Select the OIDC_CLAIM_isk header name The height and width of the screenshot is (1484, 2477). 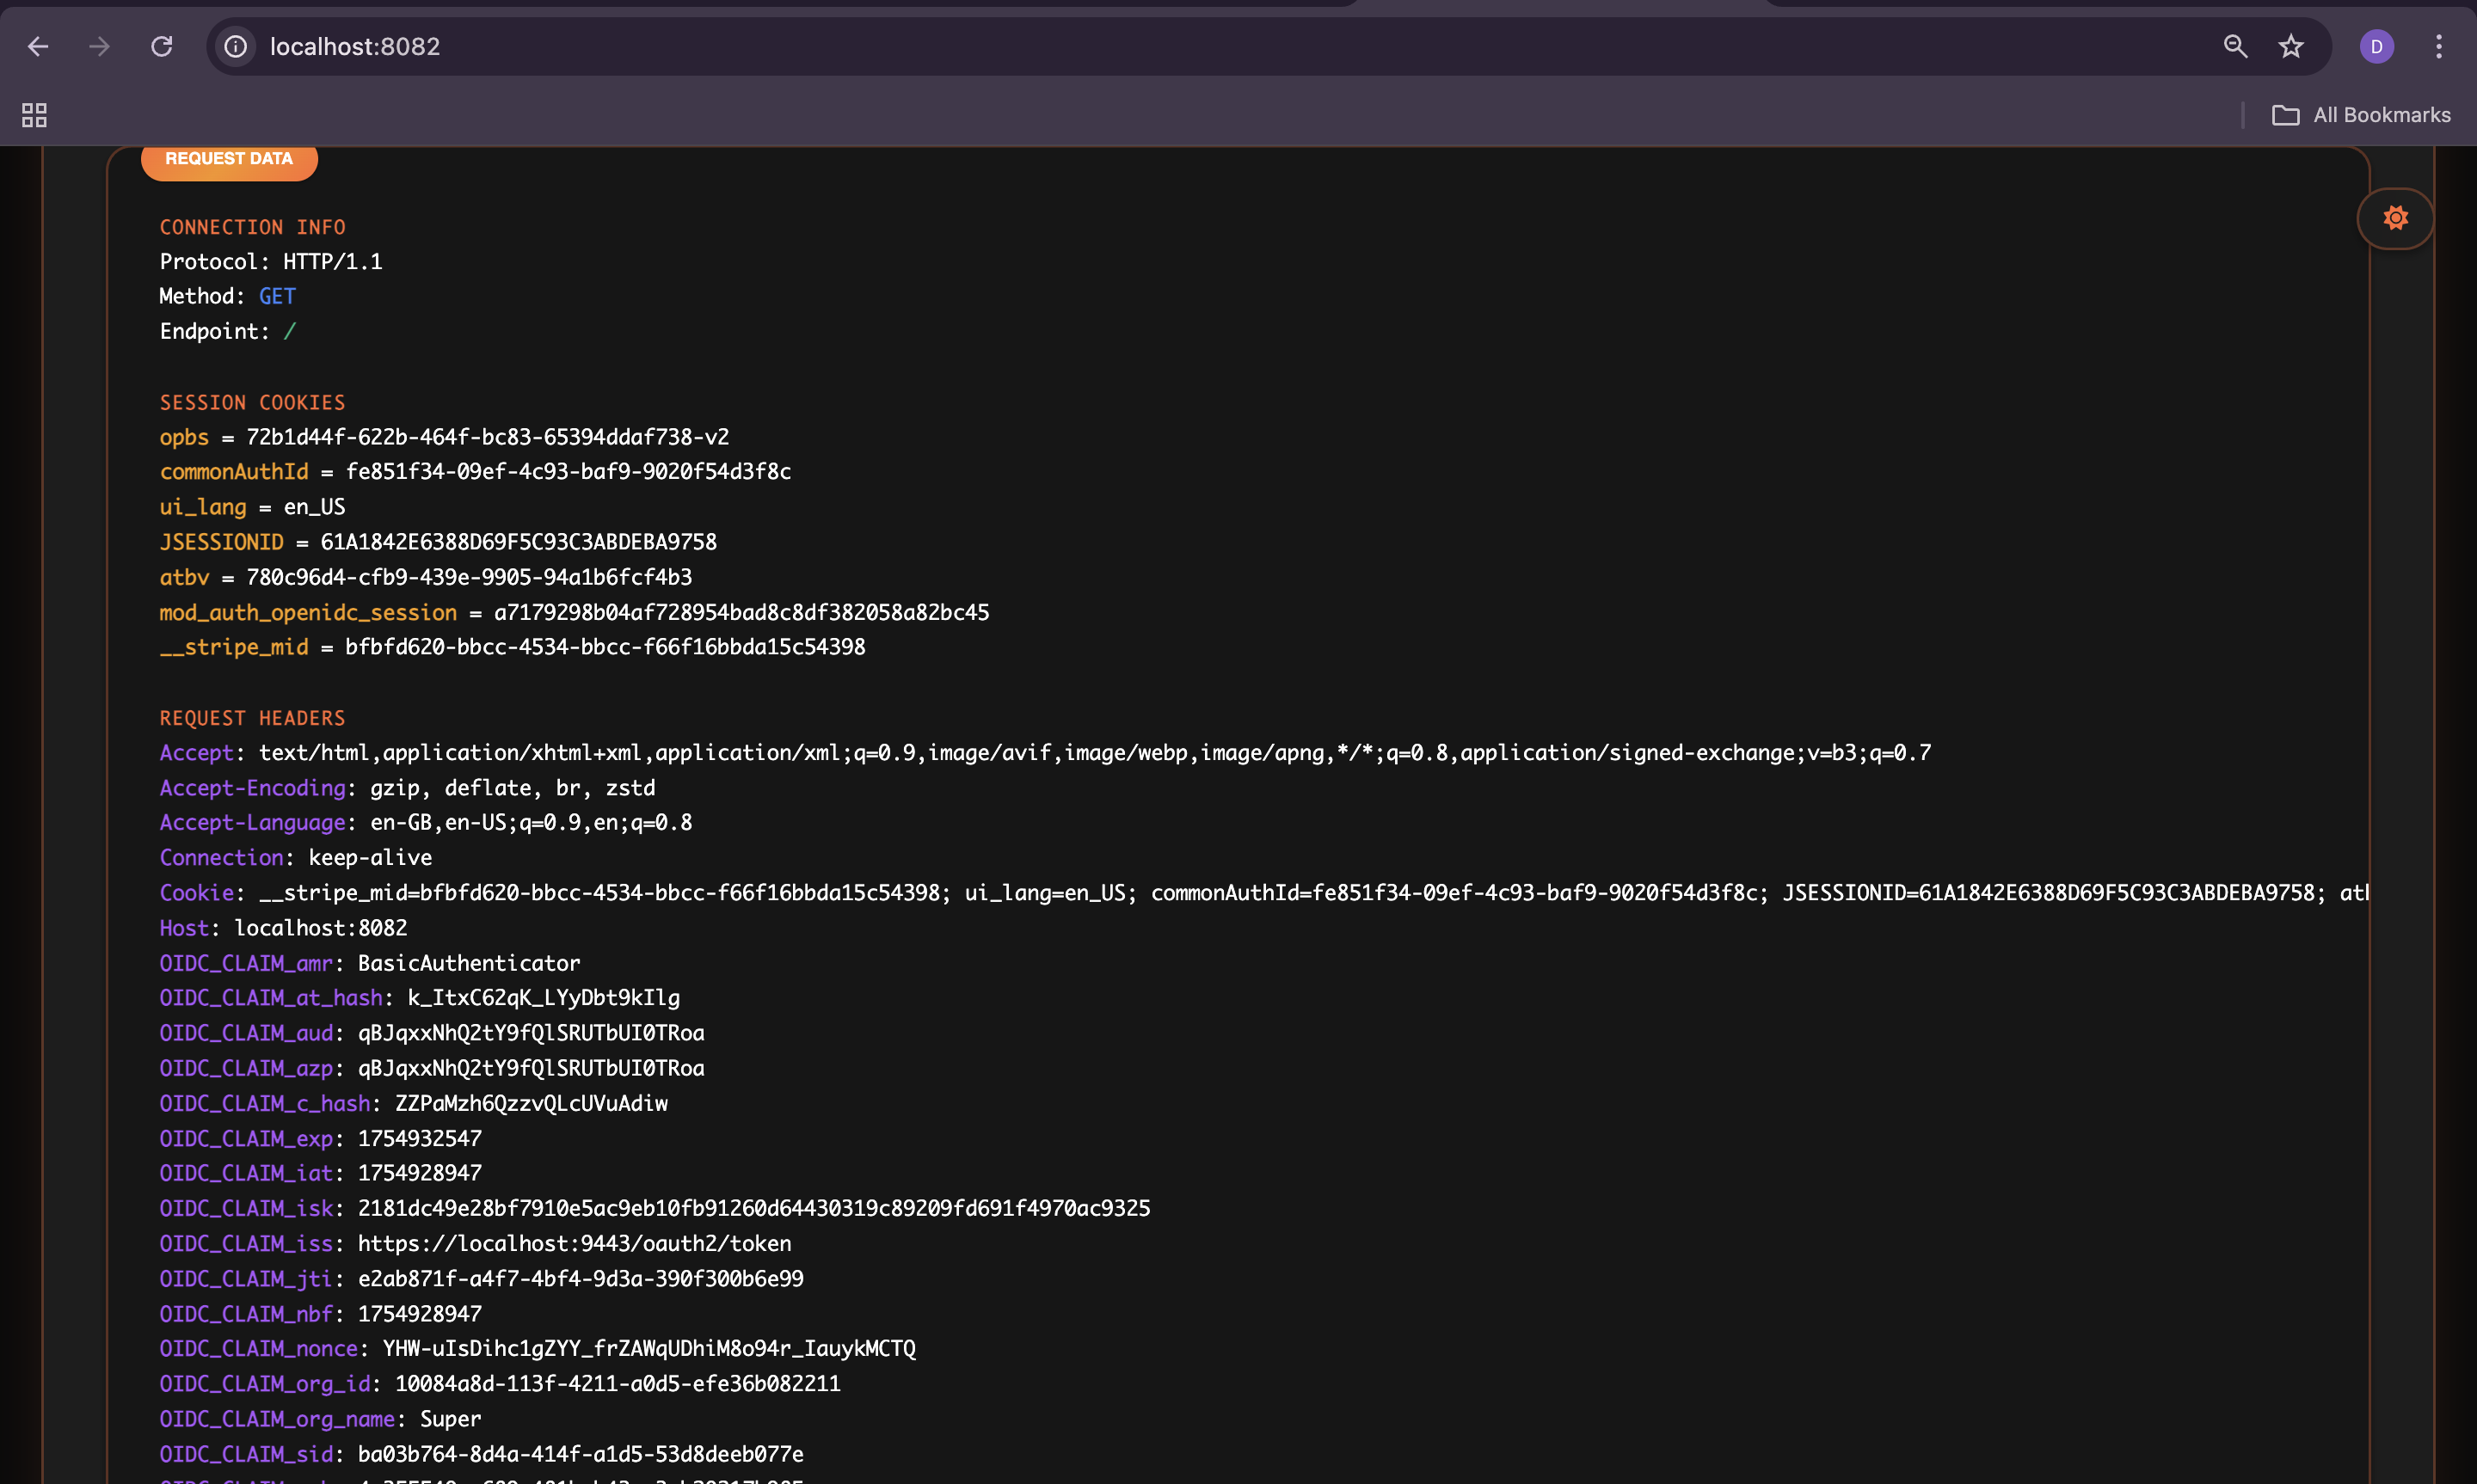point(246,1208)
